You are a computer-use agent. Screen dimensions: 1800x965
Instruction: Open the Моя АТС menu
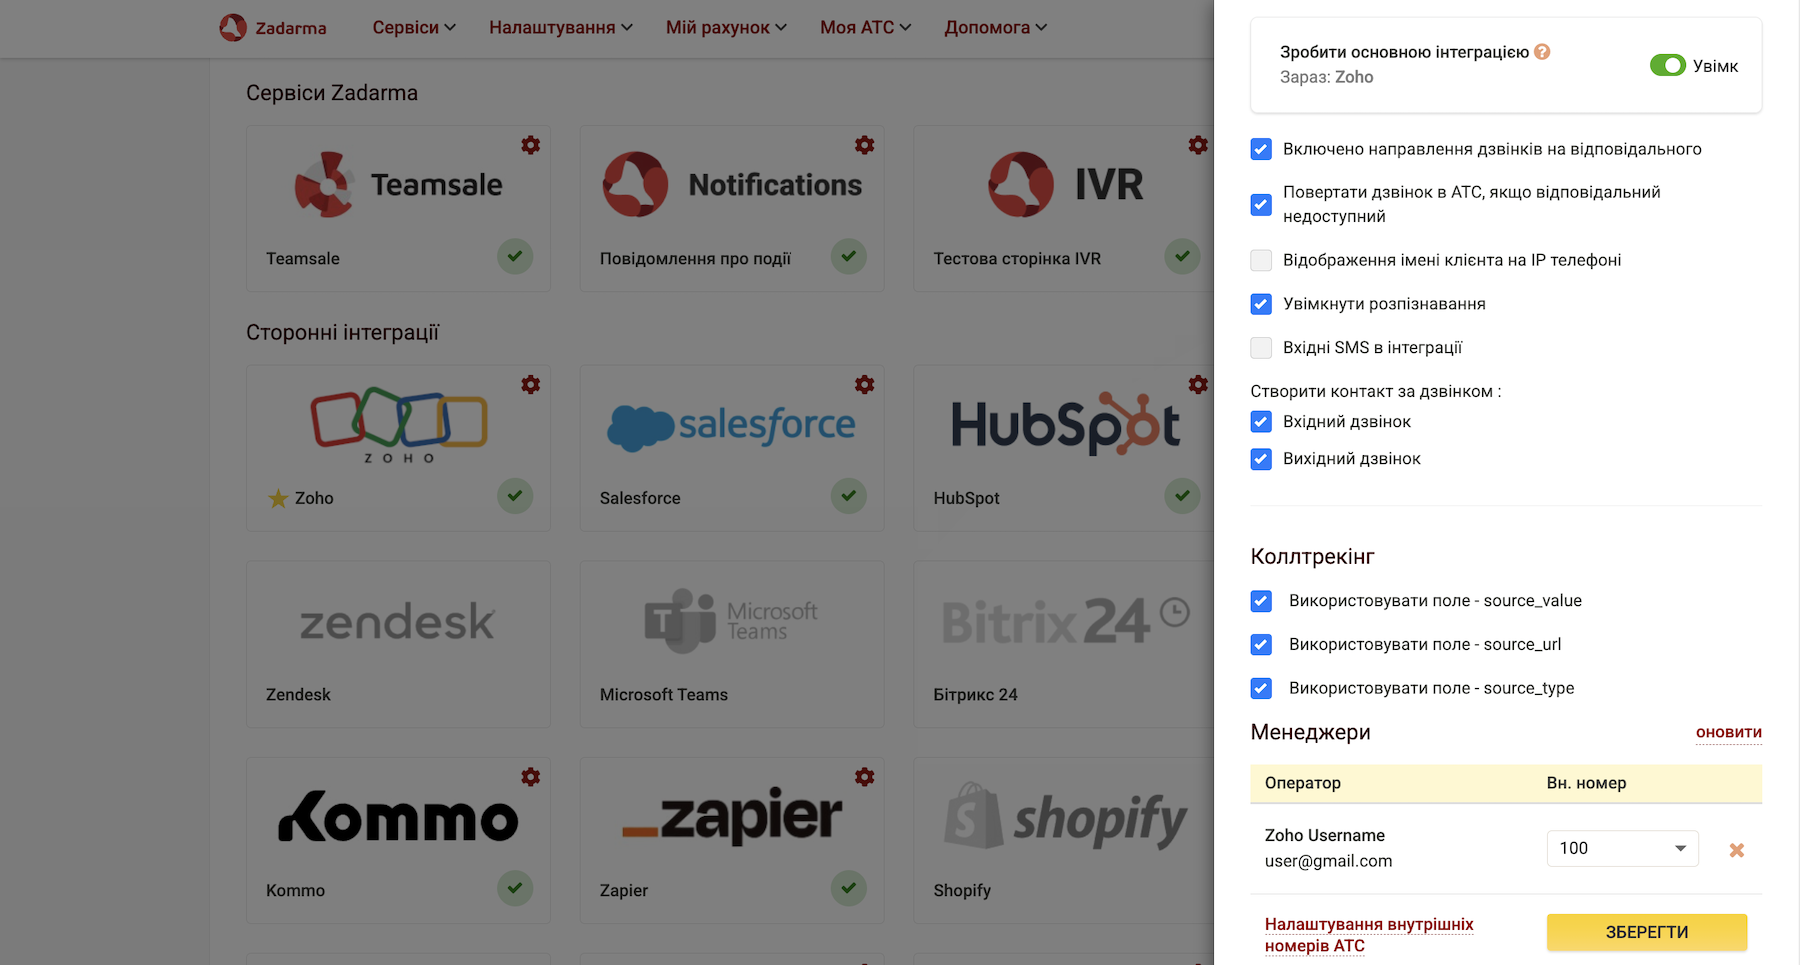866,27
